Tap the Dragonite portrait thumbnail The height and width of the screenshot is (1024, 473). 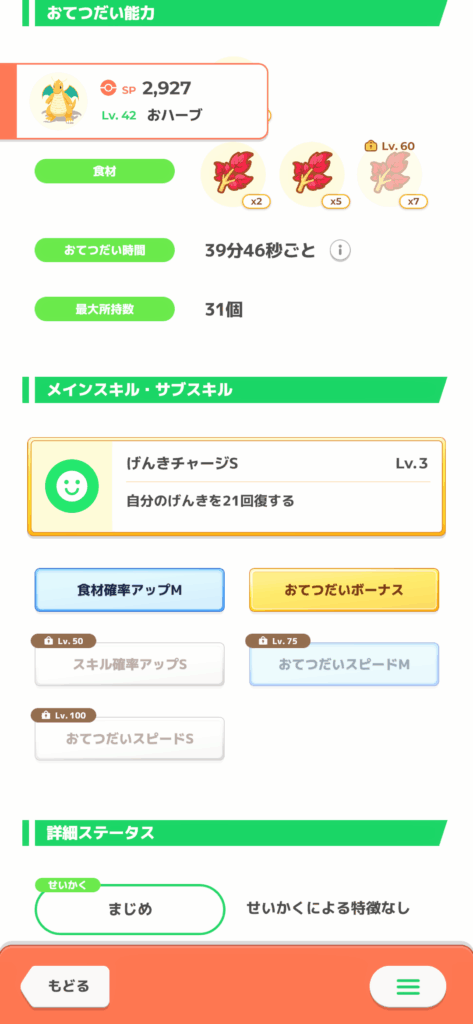click(59, 99)
